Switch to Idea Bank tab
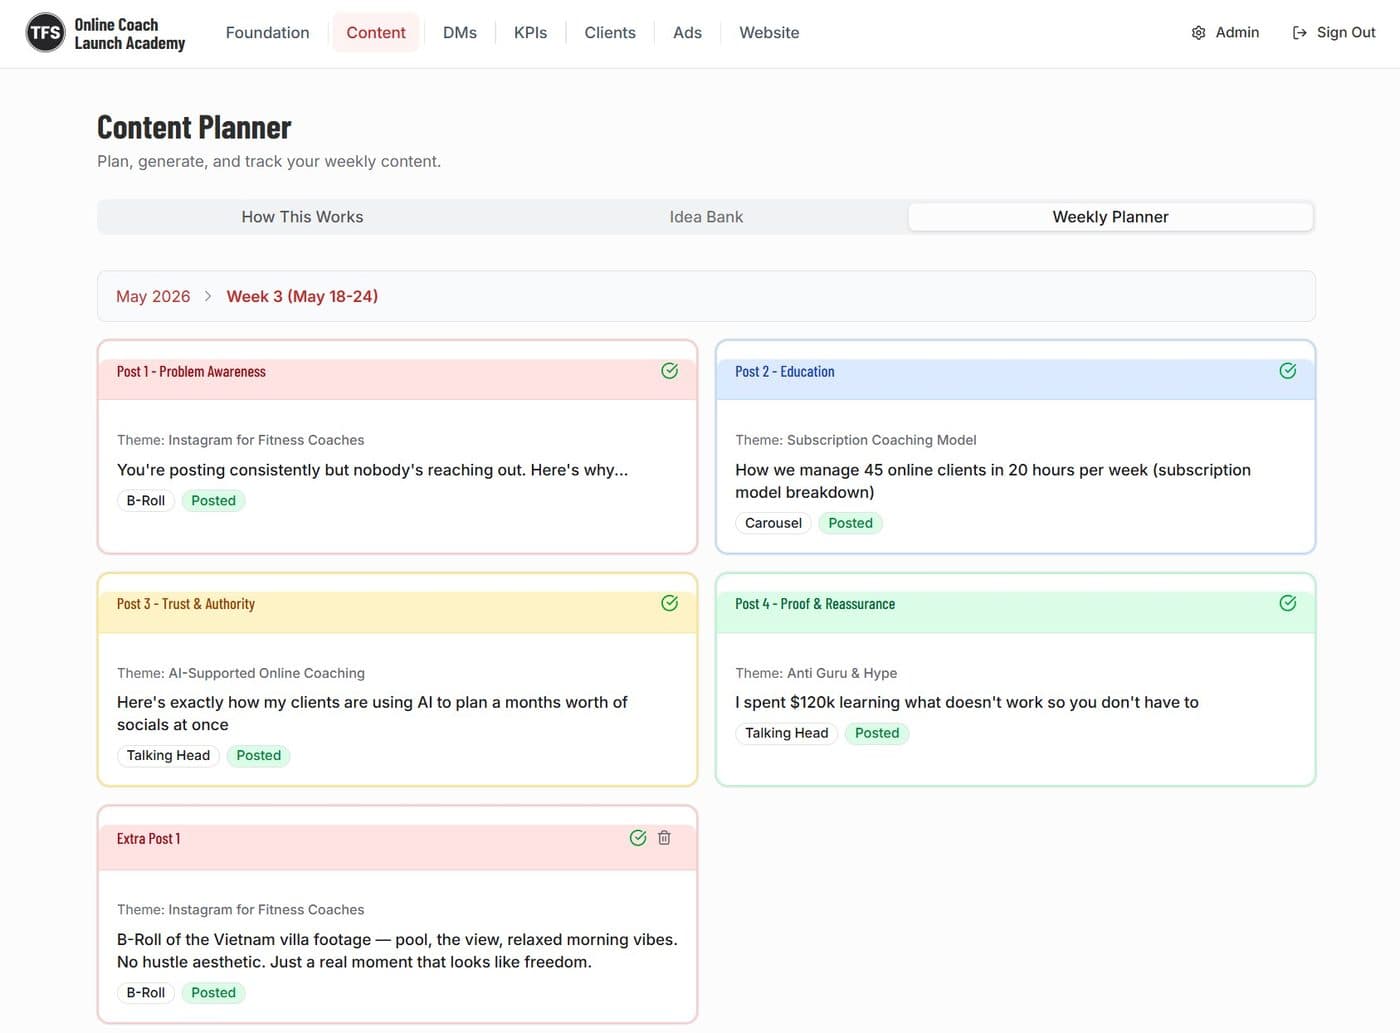 click(x=706, y=217)
